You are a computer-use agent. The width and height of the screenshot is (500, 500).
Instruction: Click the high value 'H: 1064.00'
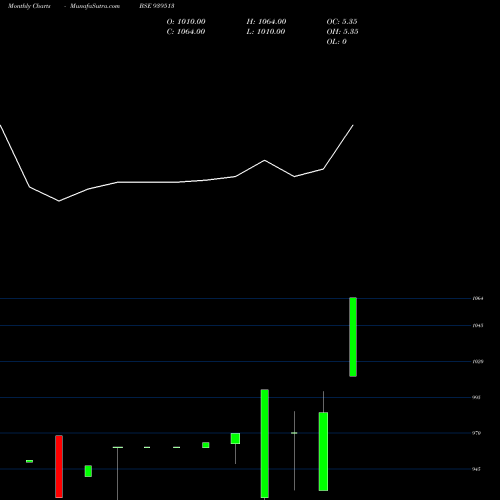click(266, 22)
